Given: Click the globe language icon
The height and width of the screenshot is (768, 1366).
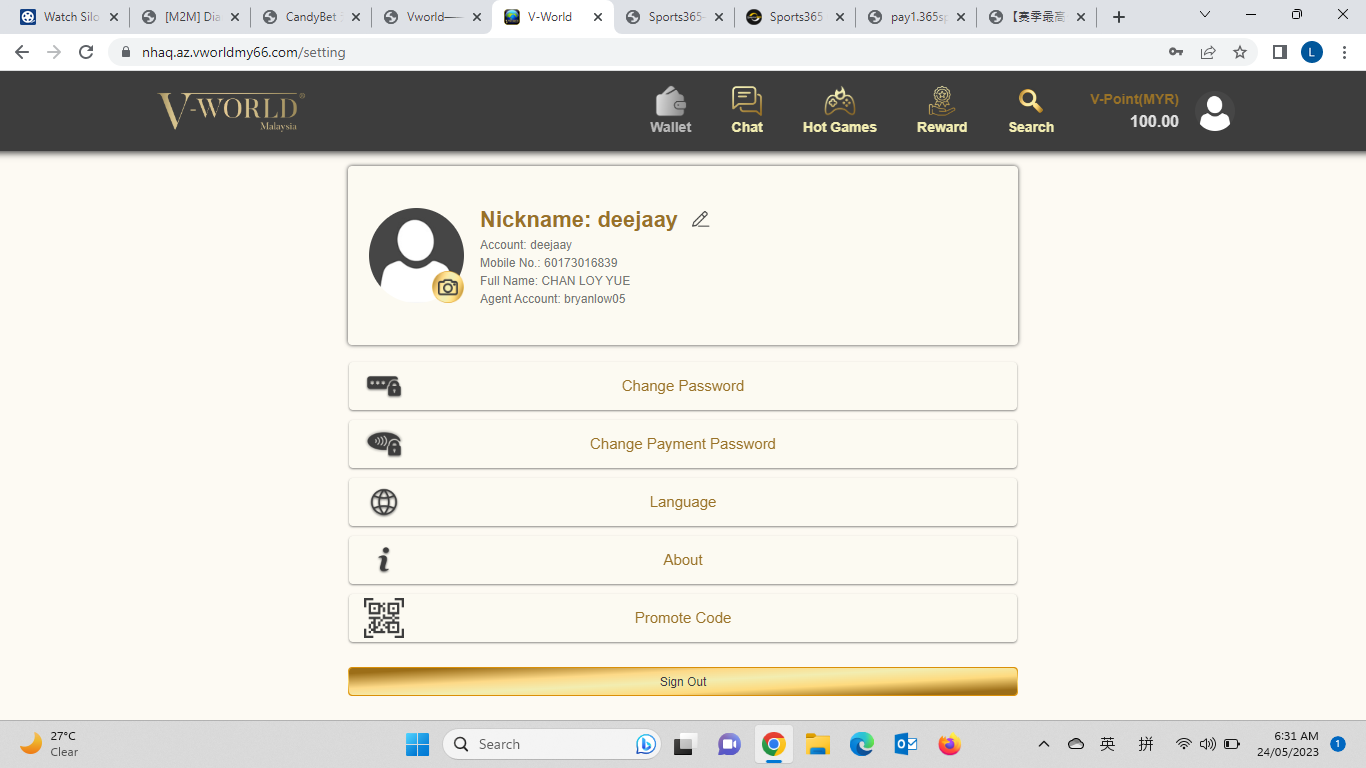Looking at the screenshot, I should tap(384, 502).
